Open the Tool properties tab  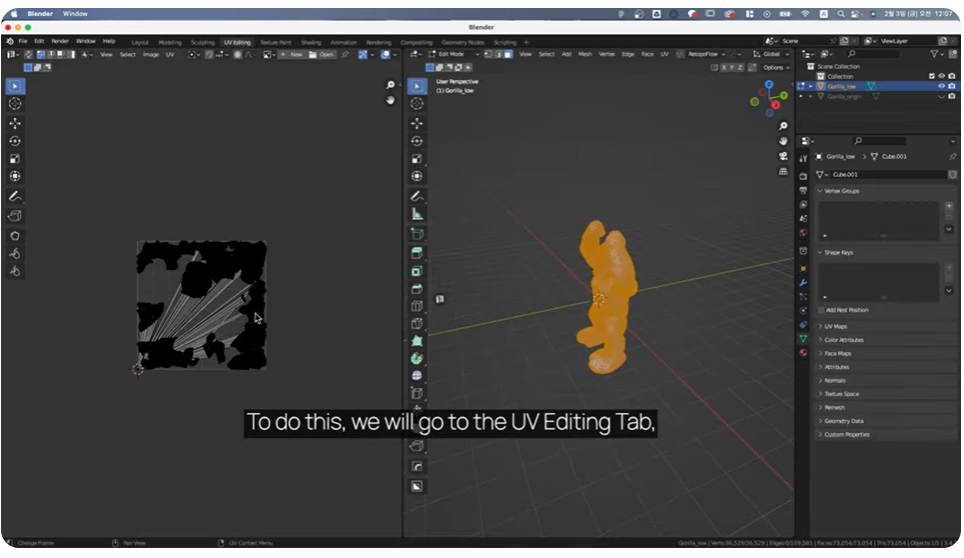pos(803,159)
